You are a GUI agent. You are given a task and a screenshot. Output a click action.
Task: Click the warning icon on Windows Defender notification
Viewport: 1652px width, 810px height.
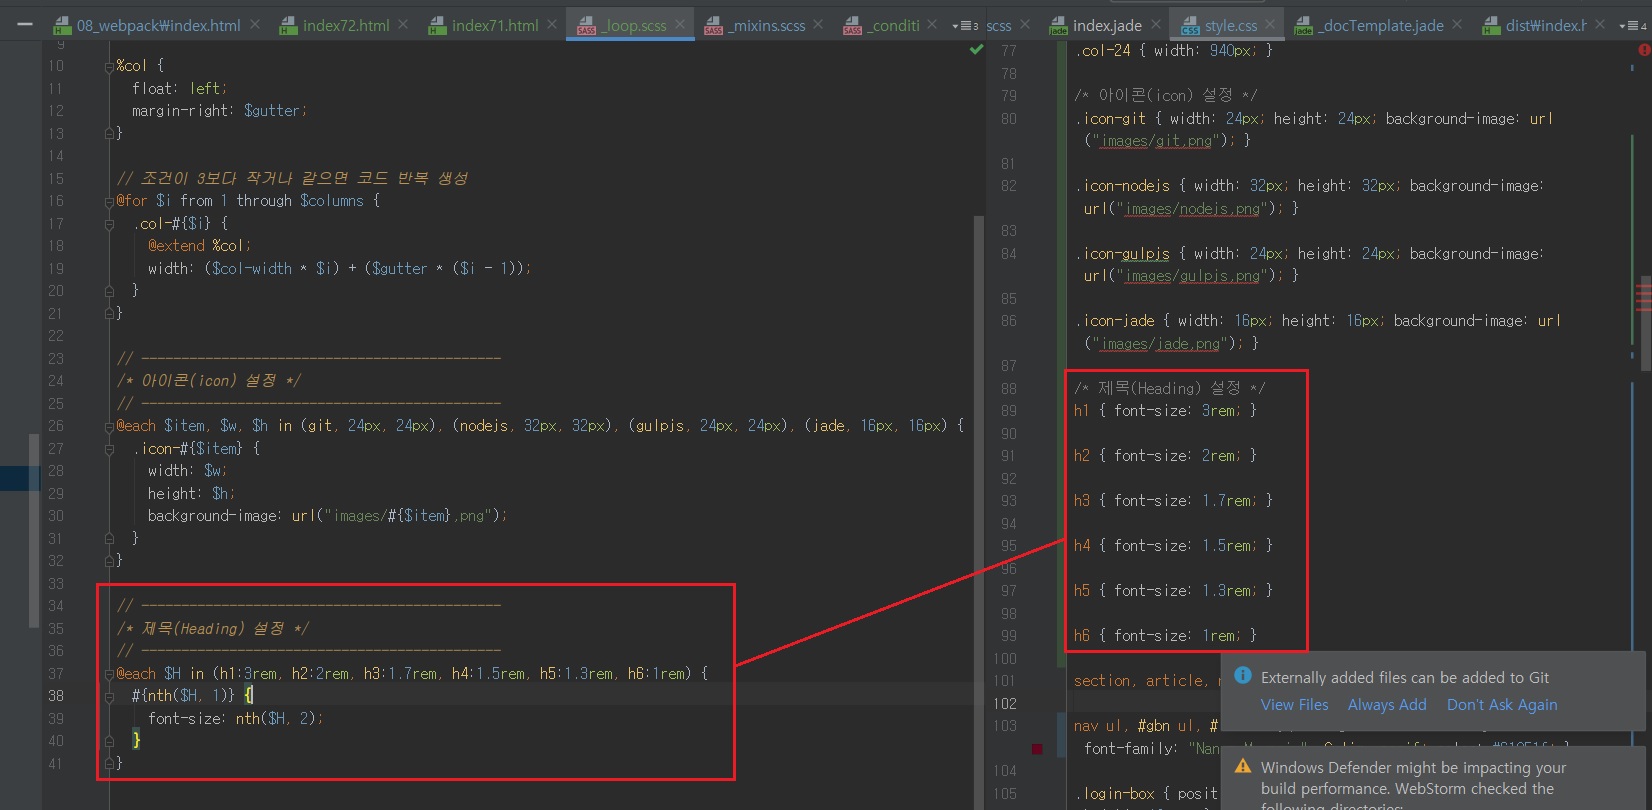click(1243, 766)
